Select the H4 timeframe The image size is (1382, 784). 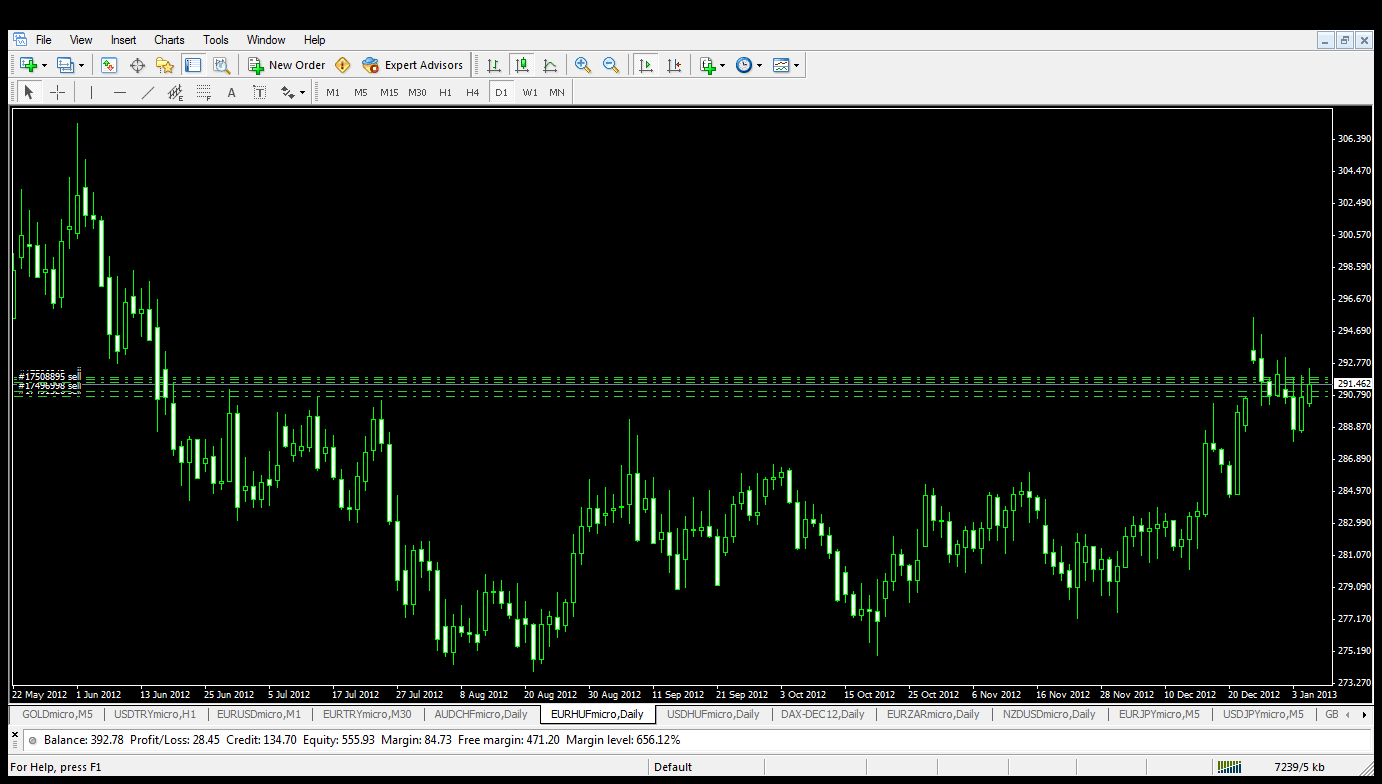[473, 92]
